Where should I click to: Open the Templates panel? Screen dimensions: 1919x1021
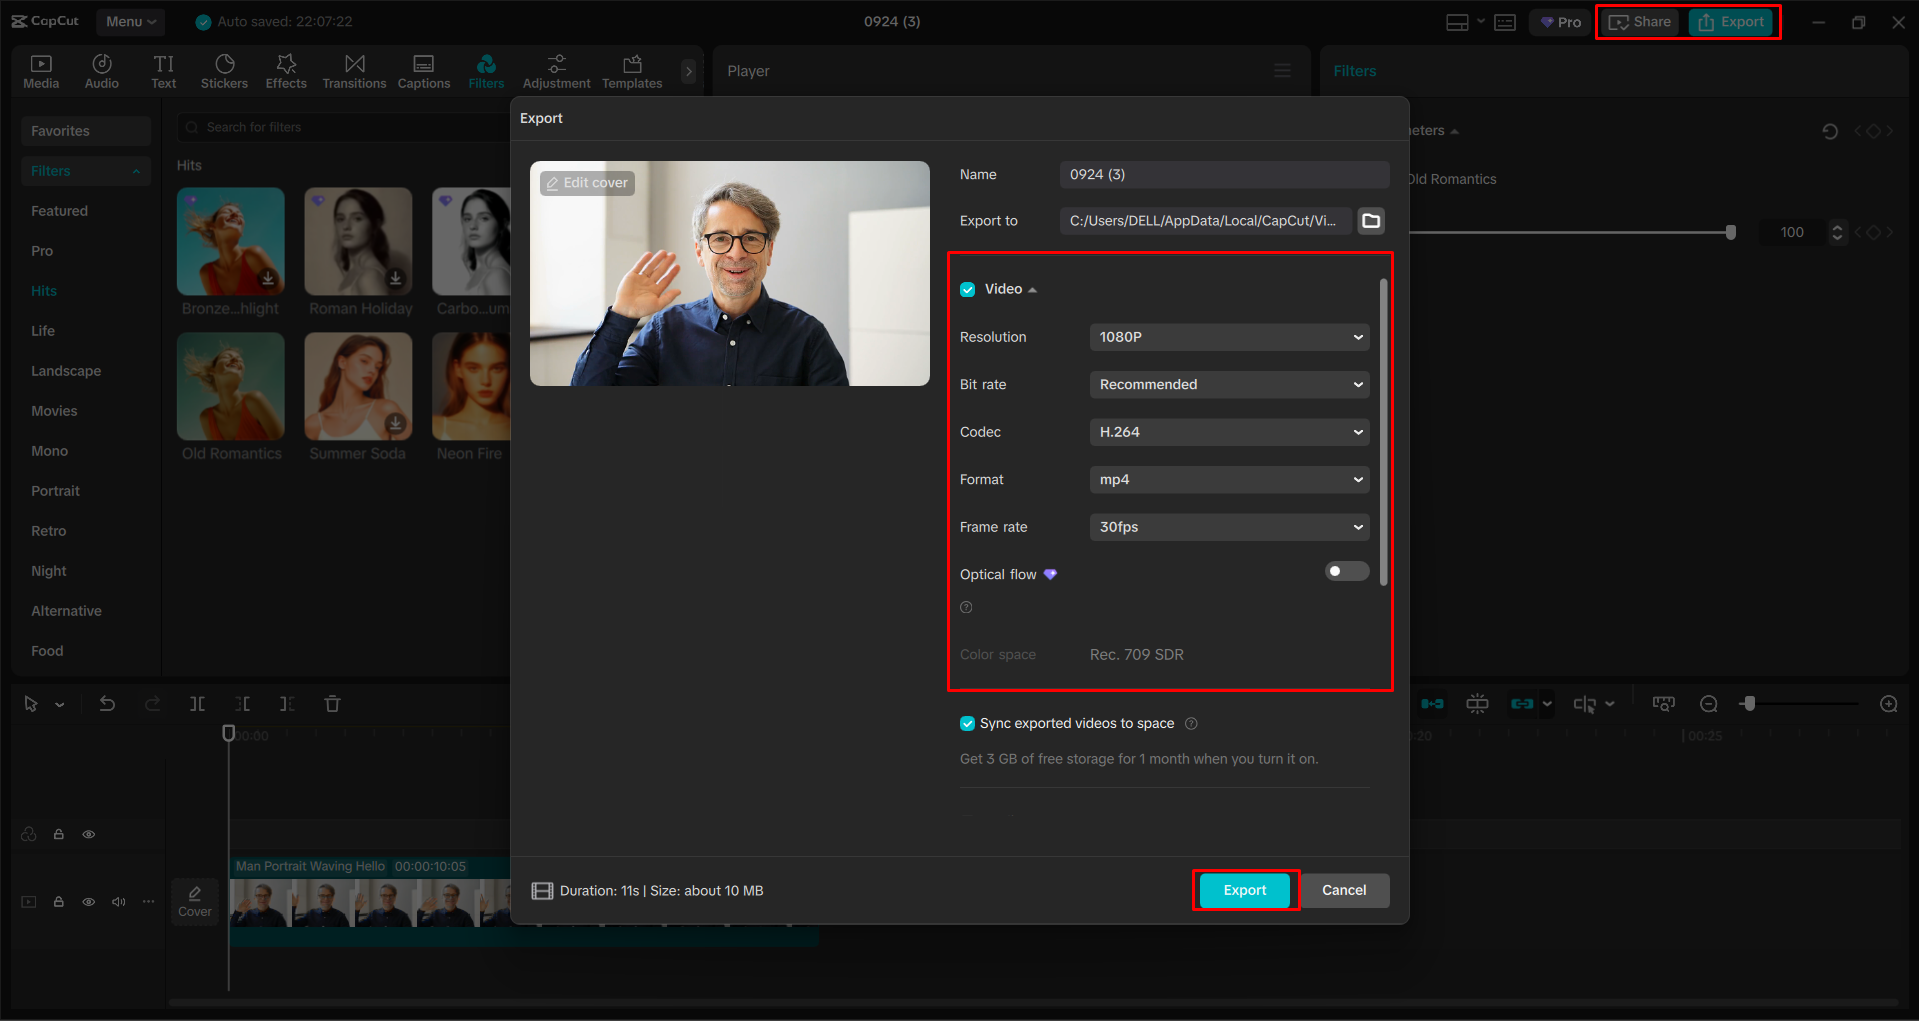[631, 70]
